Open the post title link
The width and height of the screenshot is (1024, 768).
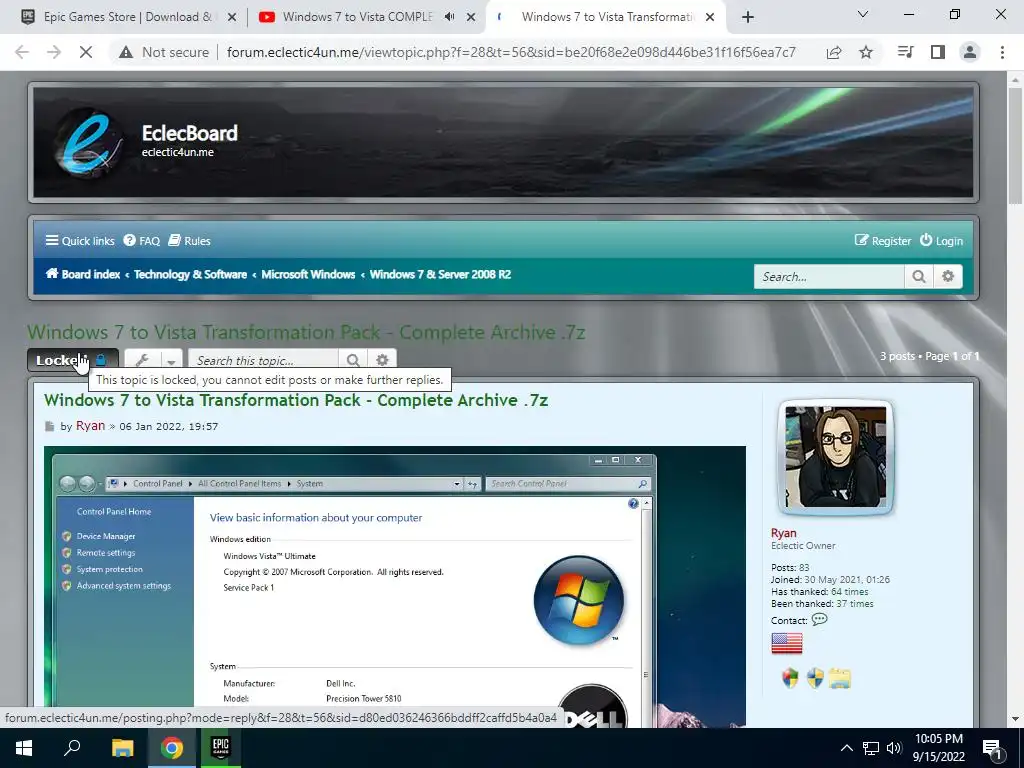(x=296, y=400)
